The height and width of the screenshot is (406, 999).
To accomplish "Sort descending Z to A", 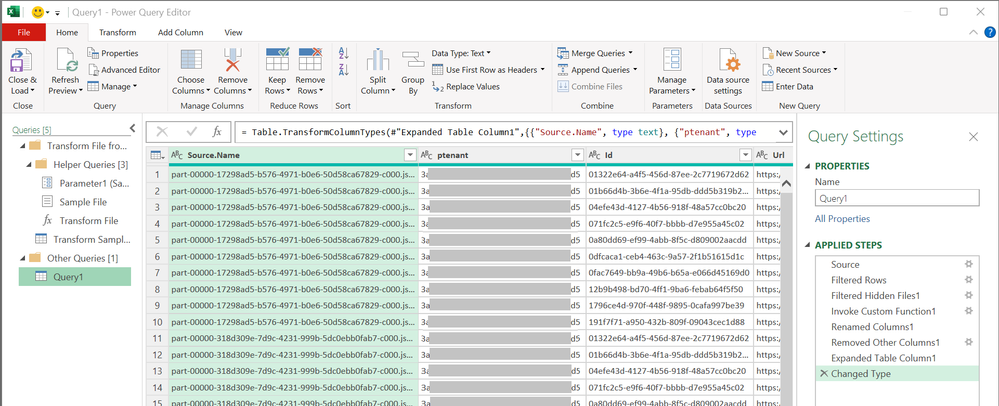I will pos(344,70).
